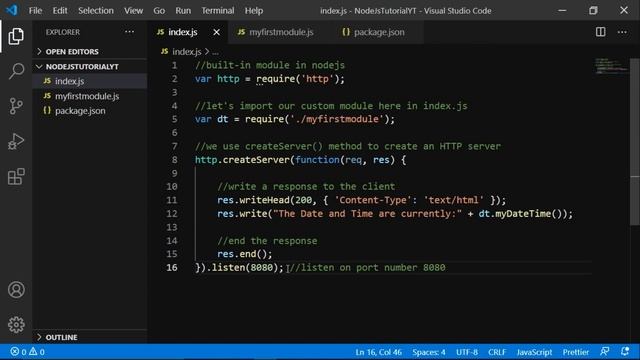Image resolution: width=640 pixels, height=360 pixels.
Task: Click UTF-8 encoding in status bar
Action: pyautogui.click(x=467, y=351)
